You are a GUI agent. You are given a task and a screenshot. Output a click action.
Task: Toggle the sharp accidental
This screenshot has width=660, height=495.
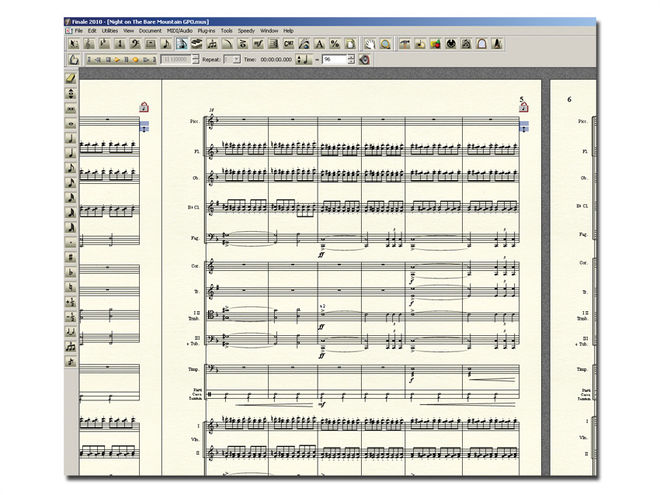click(x=71, y=257)
